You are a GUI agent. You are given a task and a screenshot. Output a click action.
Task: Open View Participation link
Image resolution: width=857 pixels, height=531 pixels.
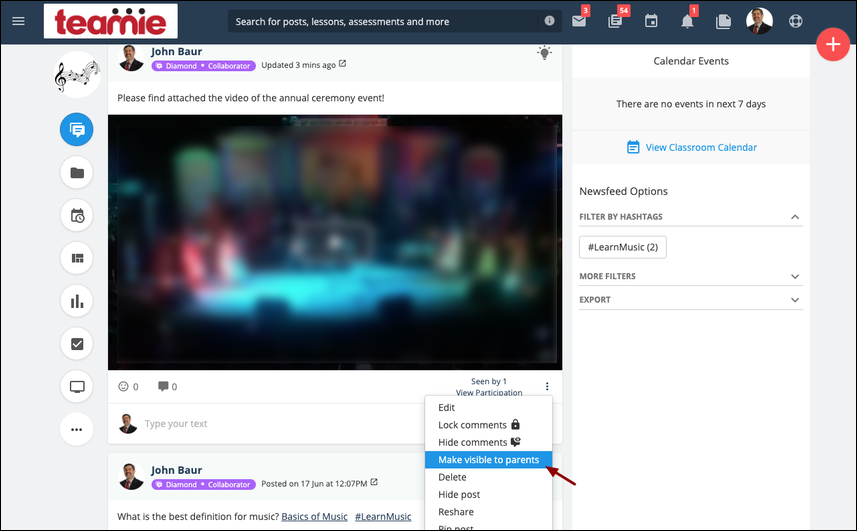489,393
